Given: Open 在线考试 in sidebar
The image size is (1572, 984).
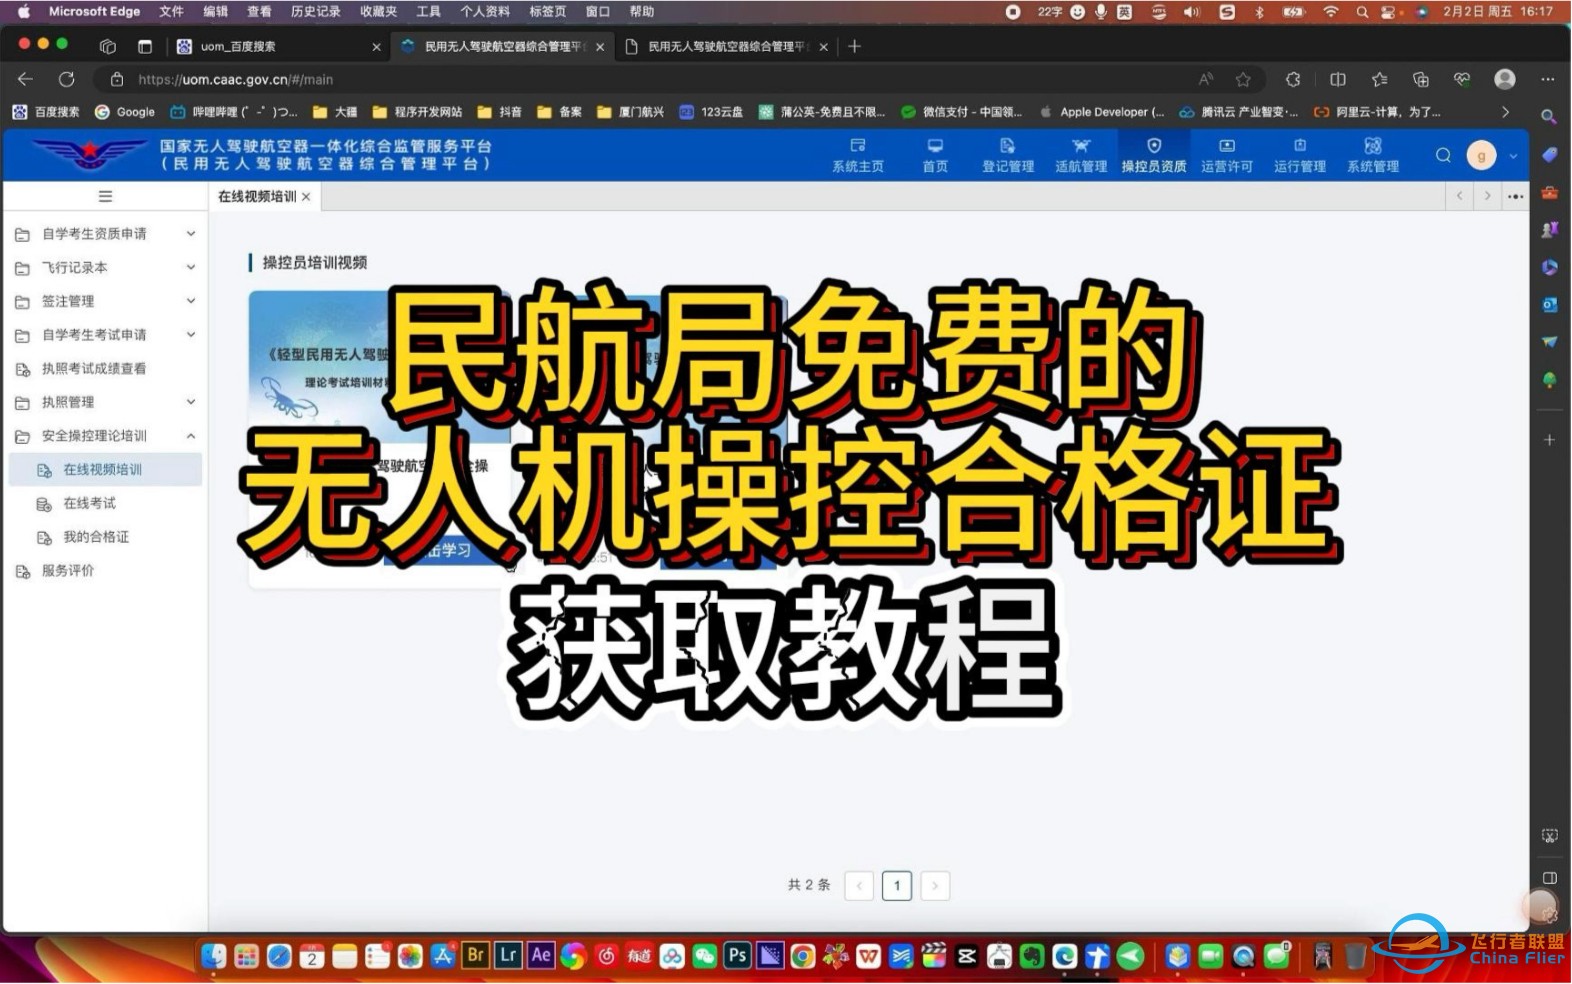Looking at the screenshot, I should [105, 503].
